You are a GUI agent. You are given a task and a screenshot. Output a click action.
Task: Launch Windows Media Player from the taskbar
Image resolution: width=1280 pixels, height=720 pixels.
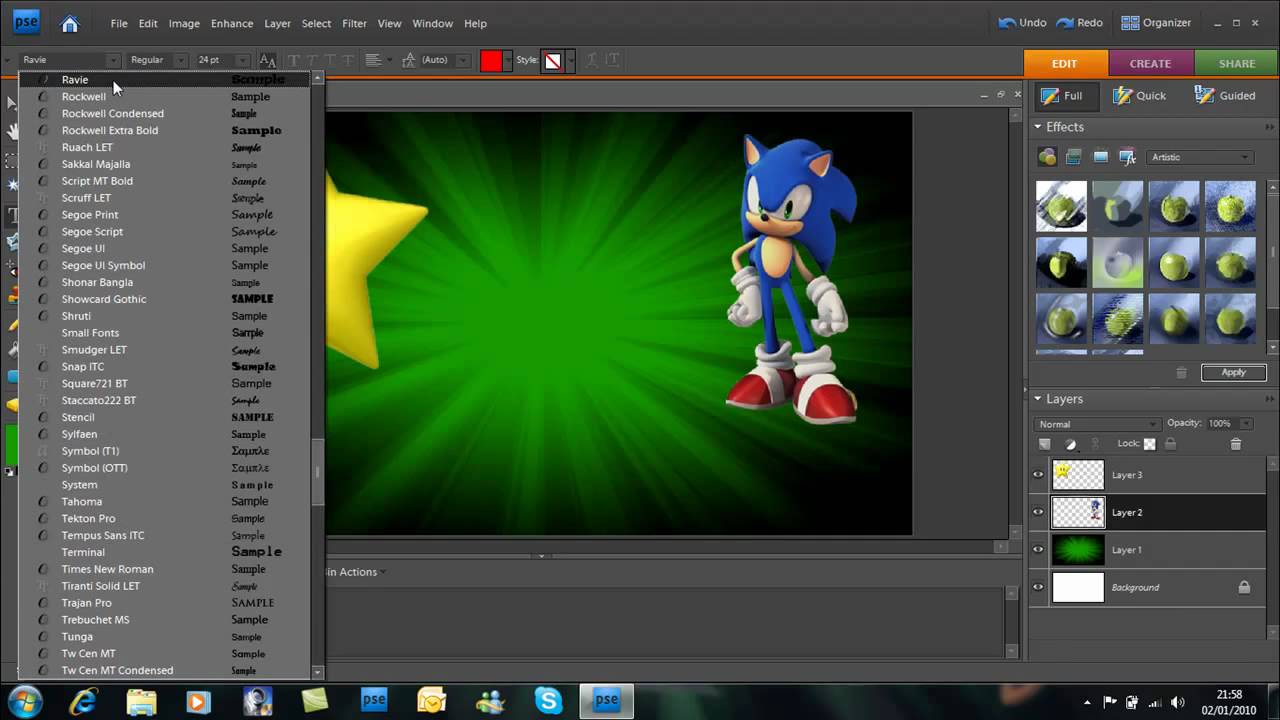pyautogui.click(x=198, y=700)
